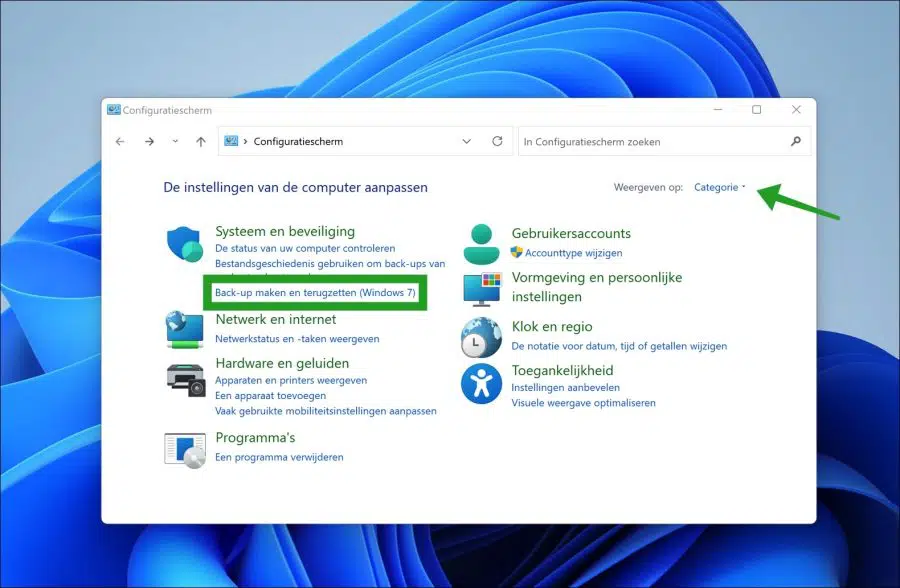Minimize the Configuratiescherm window
This screenshot has height=588, width=900.
717,109
